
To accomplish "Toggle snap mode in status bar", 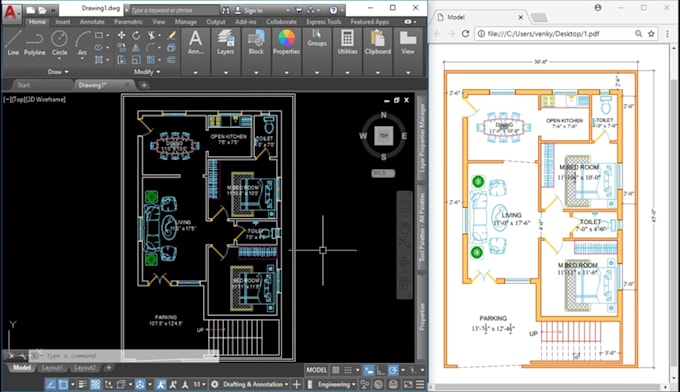I will [x=348, y=370].
